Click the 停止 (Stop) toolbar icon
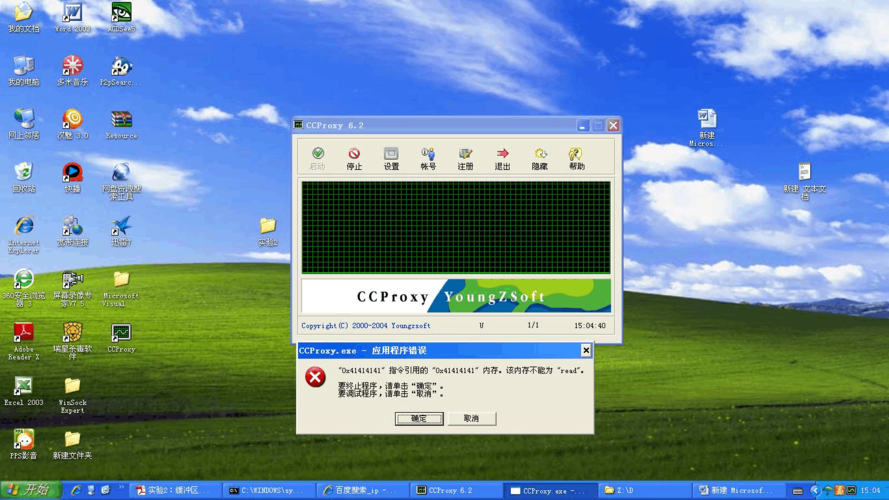889x500 pixels. 354,158
